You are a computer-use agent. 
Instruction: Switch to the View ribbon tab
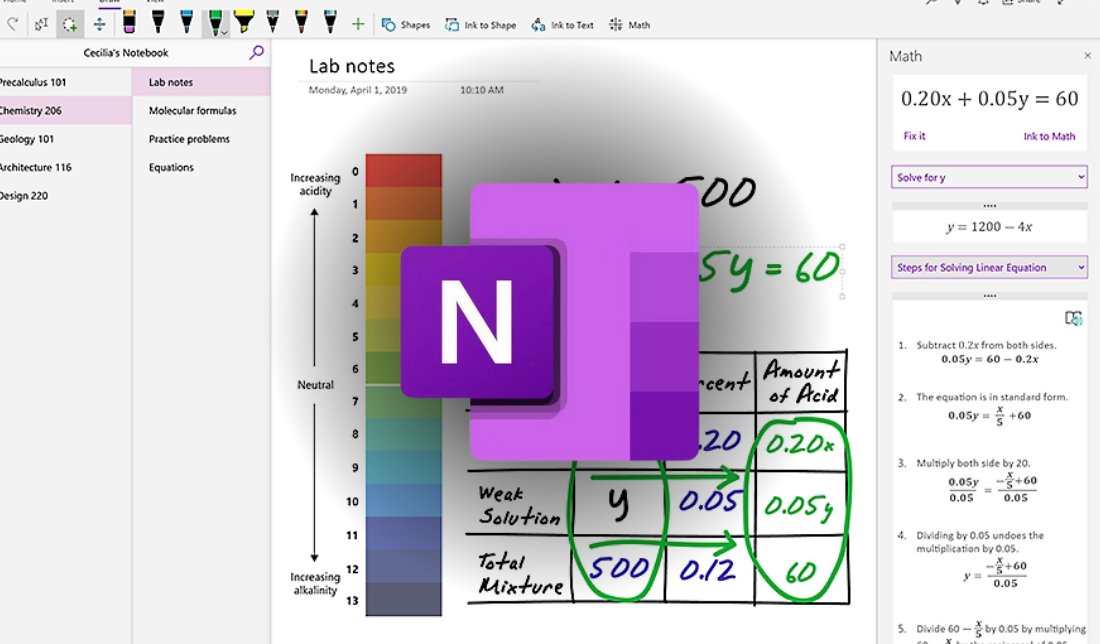[x=157, y=3]
